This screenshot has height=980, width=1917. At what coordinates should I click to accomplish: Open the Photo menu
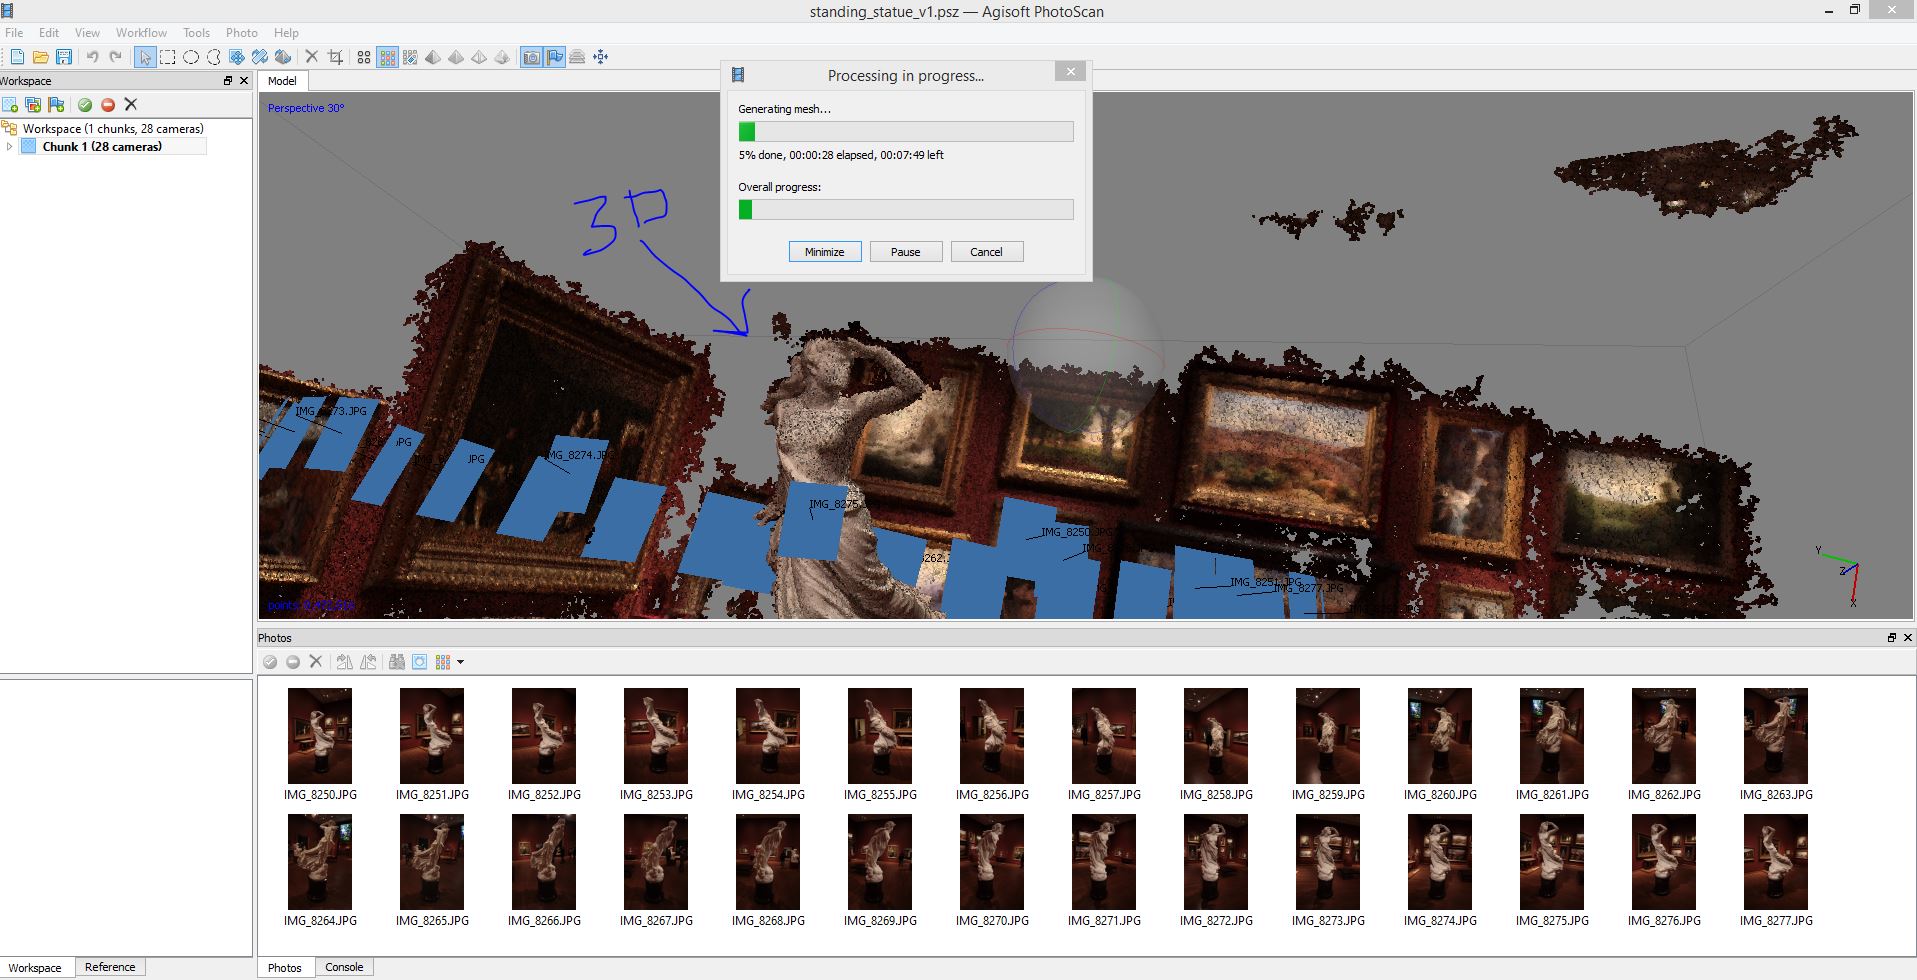[x=241, y=32]
